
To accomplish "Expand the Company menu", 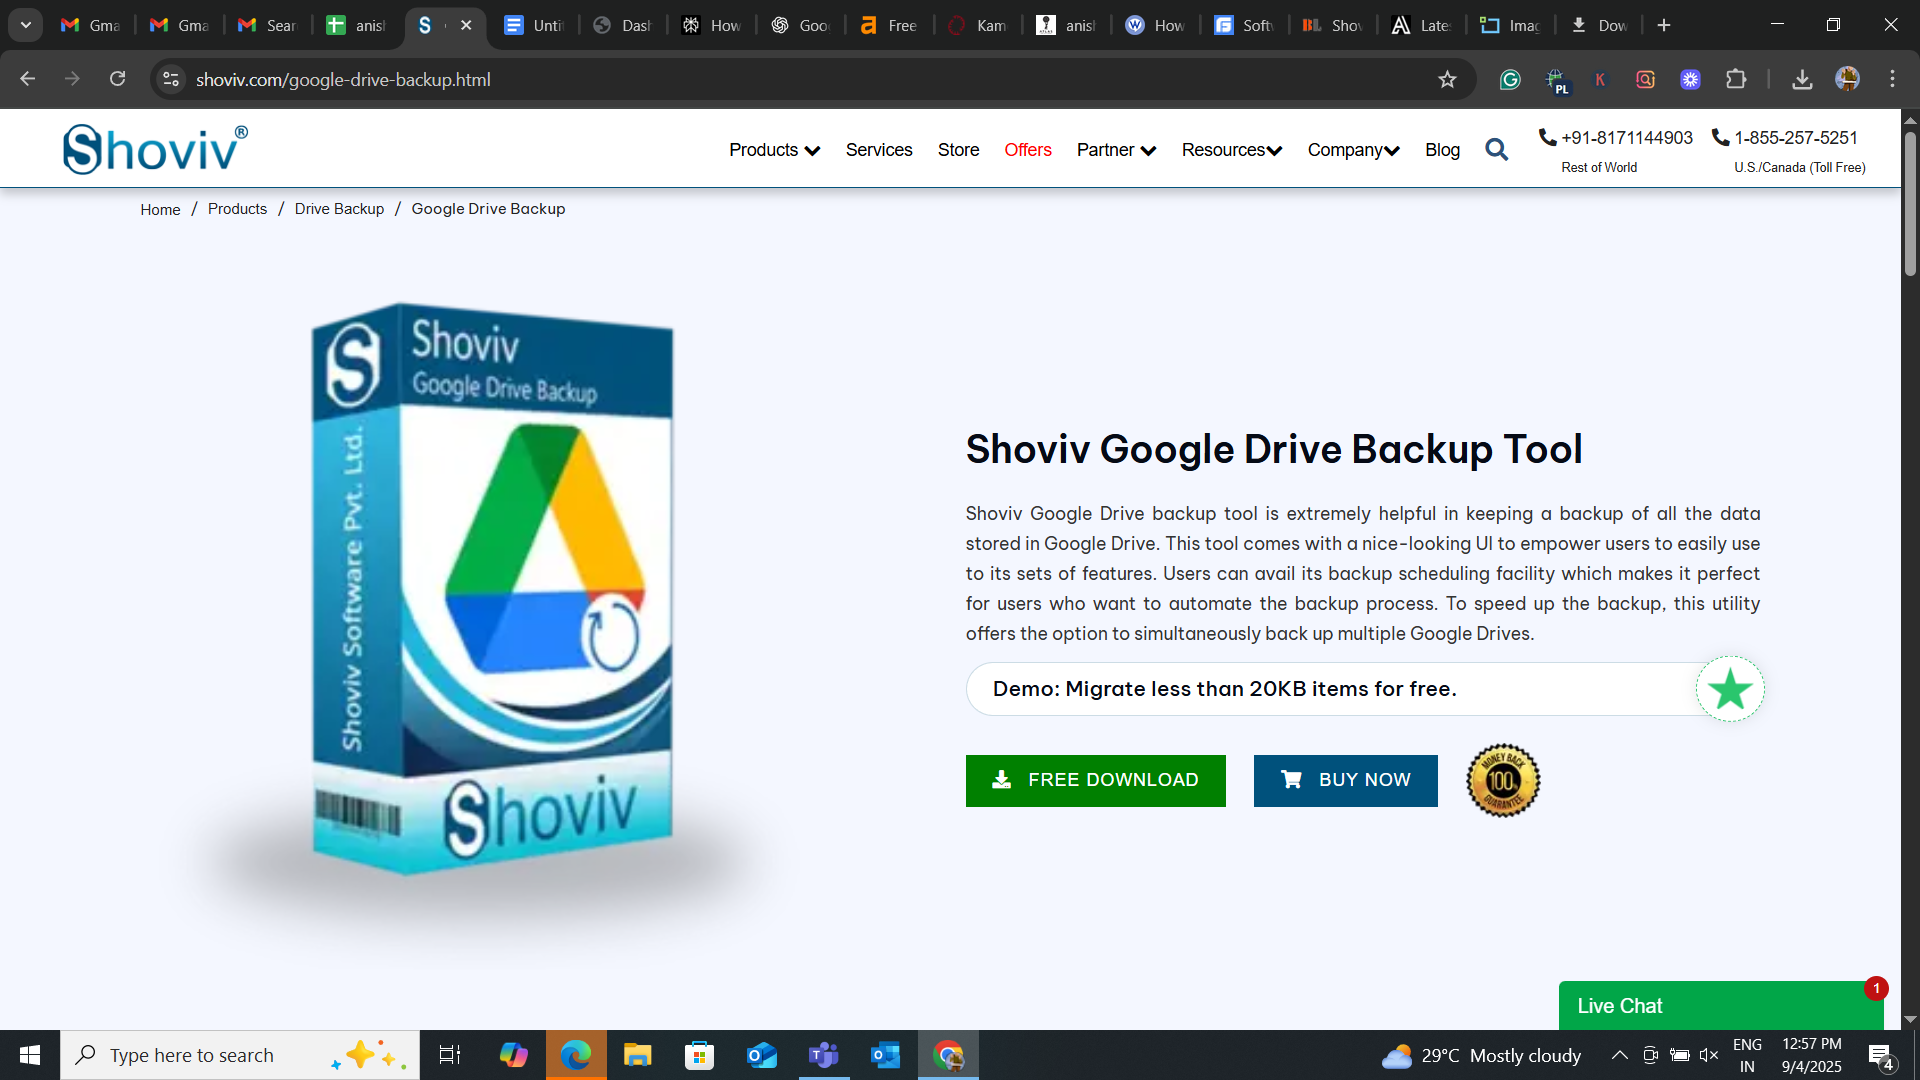I will pos(1353,150).
